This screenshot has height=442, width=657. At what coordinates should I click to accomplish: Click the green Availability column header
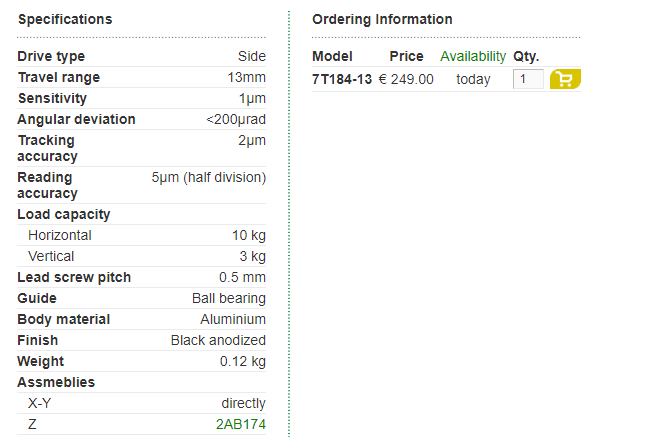pos(473,56)
